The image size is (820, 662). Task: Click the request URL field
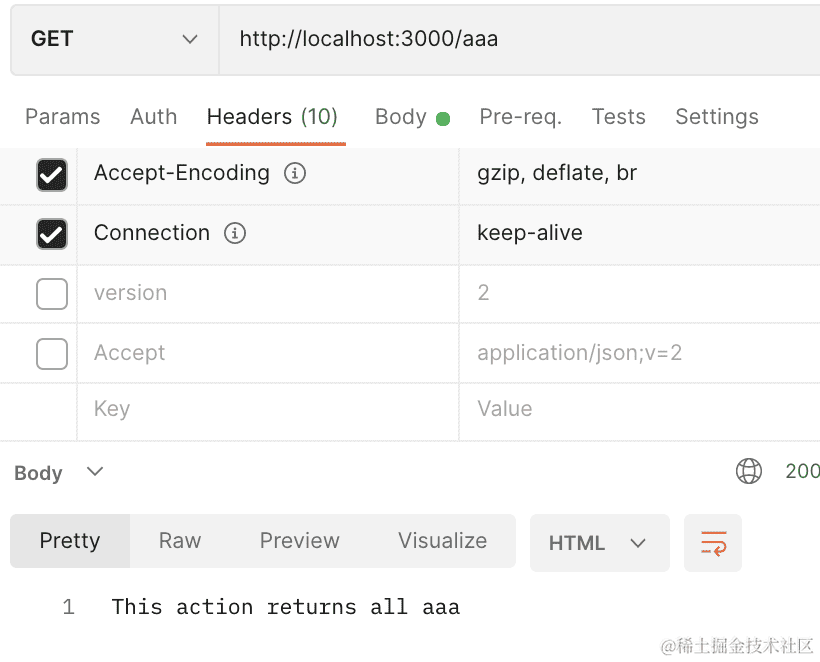520,39
